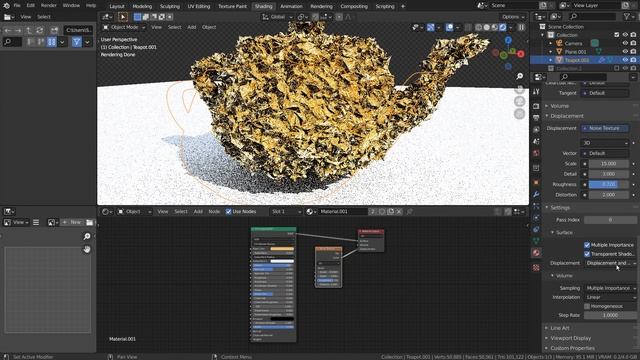Open Global transform orientation dropdown
Screen dimensions: 640x360
click(x=278, y=17)
